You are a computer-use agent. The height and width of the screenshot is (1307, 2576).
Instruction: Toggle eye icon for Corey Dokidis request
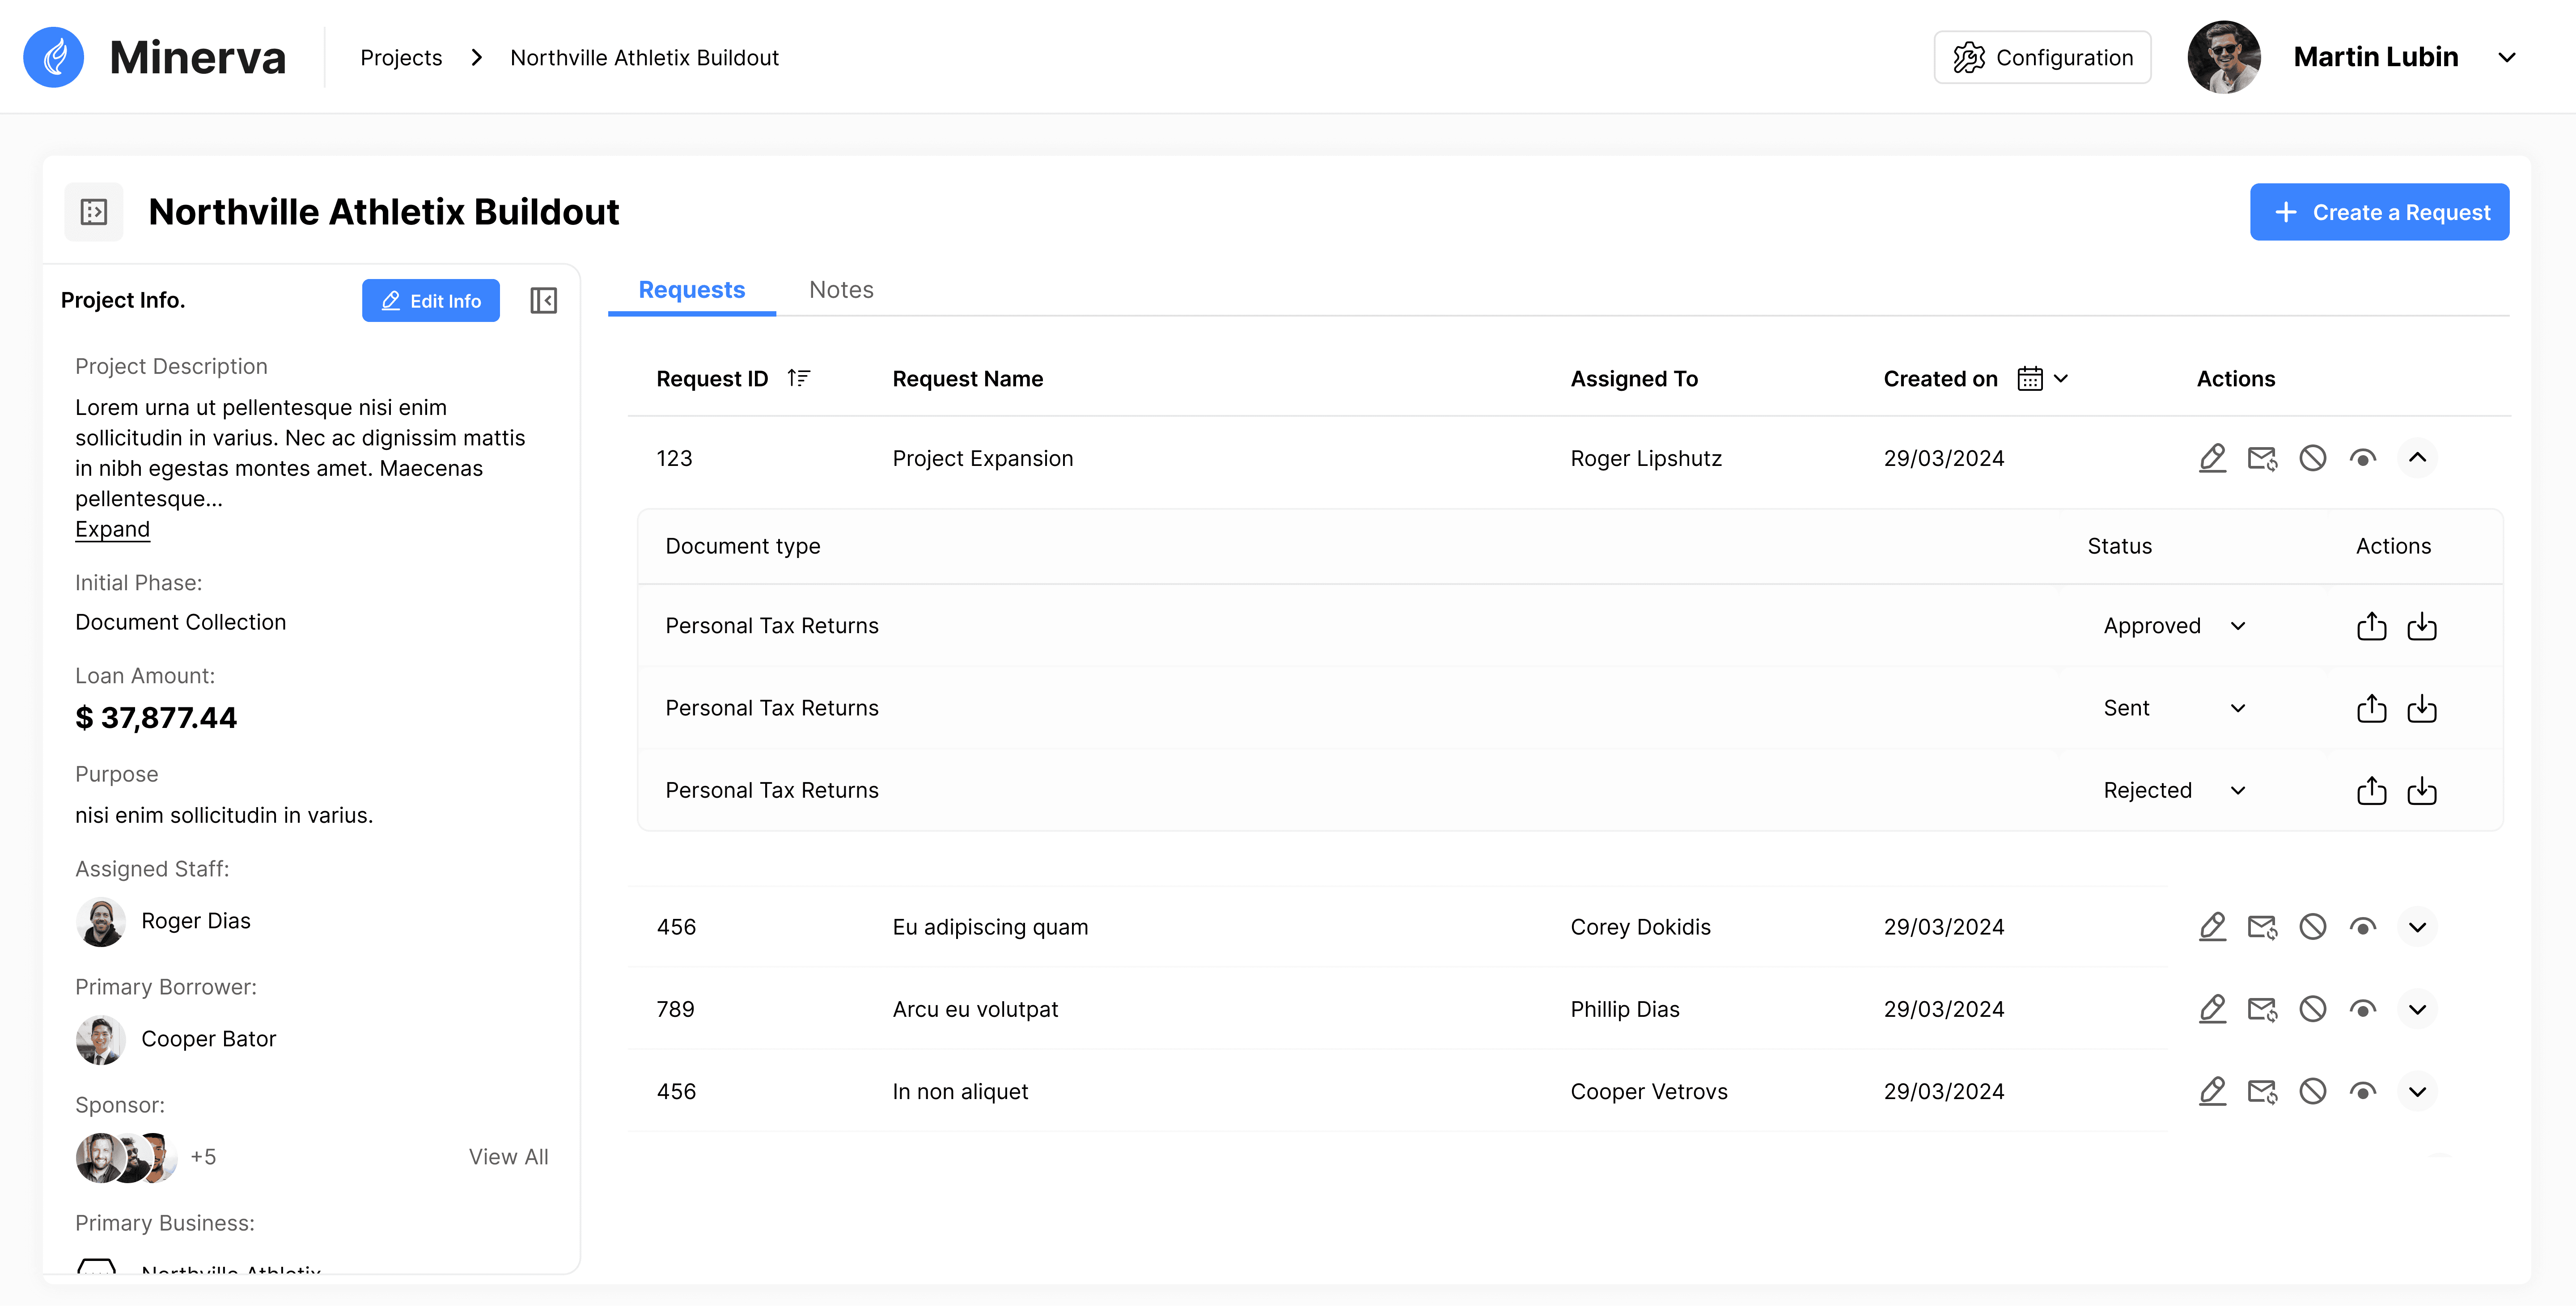(x=2362, y=927)
